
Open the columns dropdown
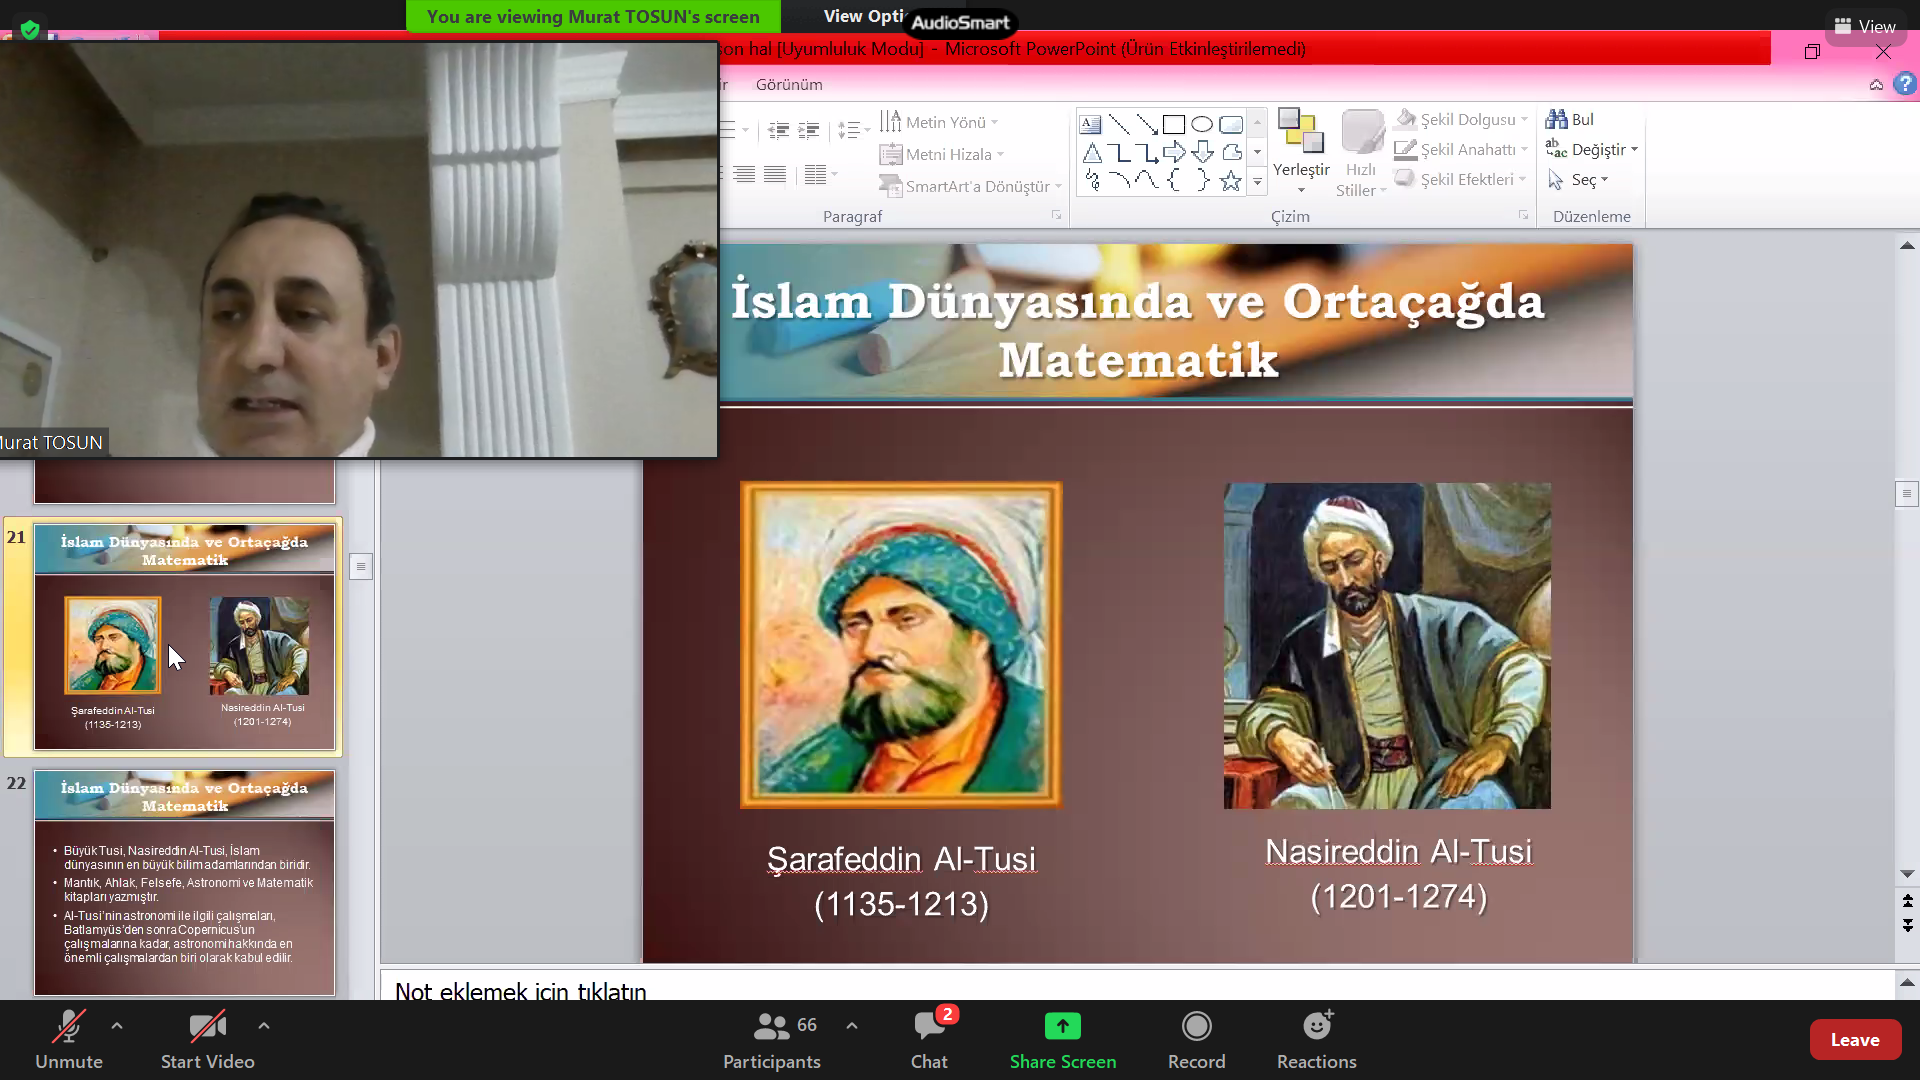tap(821, 174)
